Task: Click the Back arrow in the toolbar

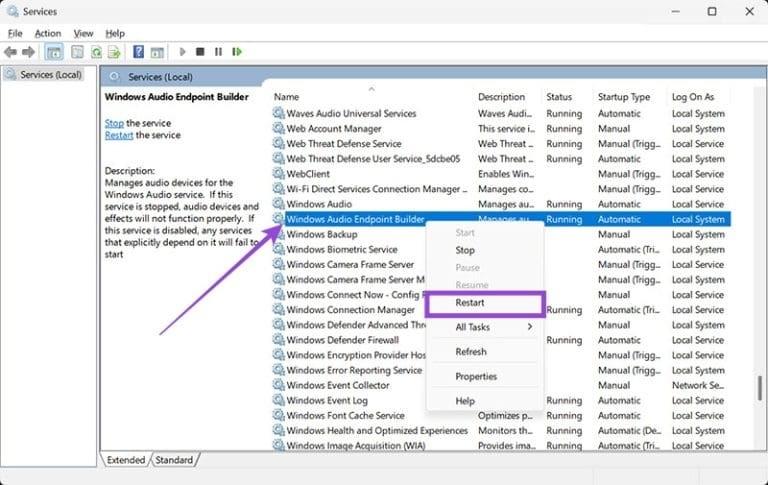Action: (x=10, y=51)
